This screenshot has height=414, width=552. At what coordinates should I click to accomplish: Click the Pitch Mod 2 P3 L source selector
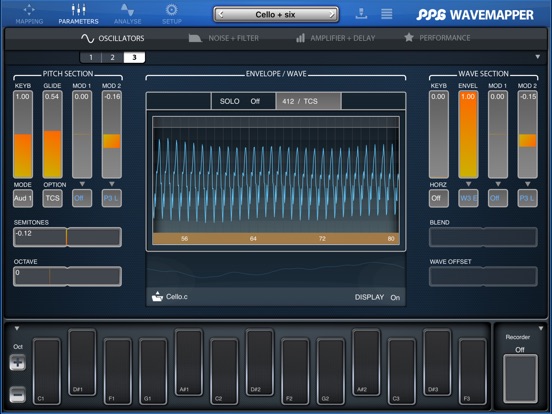point(112,198)
